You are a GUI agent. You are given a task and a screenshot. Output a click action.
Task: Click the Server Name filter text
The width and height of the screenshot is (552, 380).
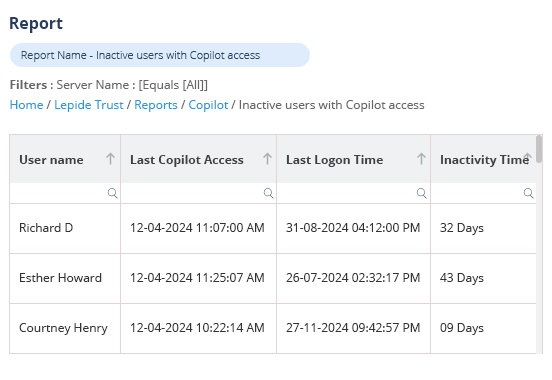132,85
